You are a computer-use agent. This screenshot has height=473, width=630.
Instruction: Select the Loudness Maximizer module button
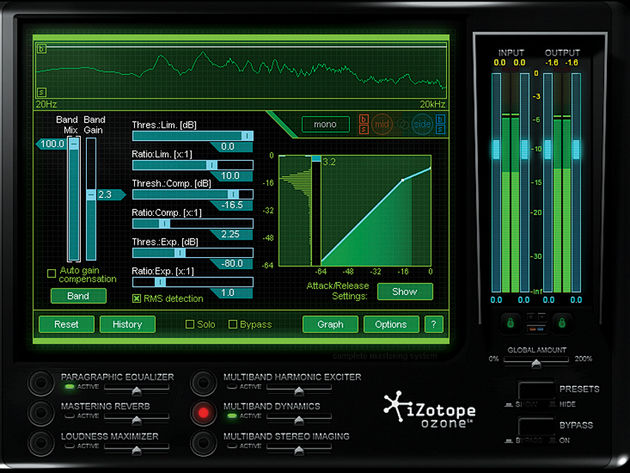(x=41, y=442)
